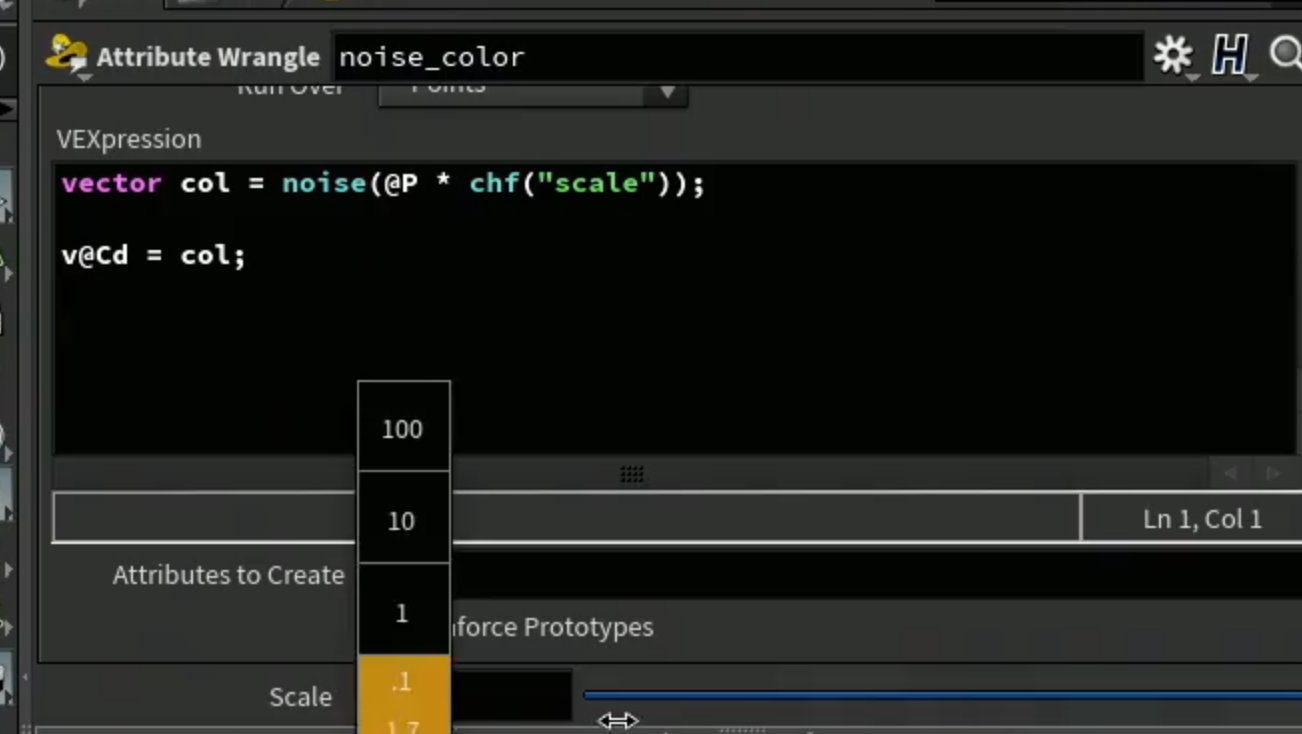This screenshot has height=734, width=1302.
Task: Choose the 1 step in value ladder
Action: 403,611
